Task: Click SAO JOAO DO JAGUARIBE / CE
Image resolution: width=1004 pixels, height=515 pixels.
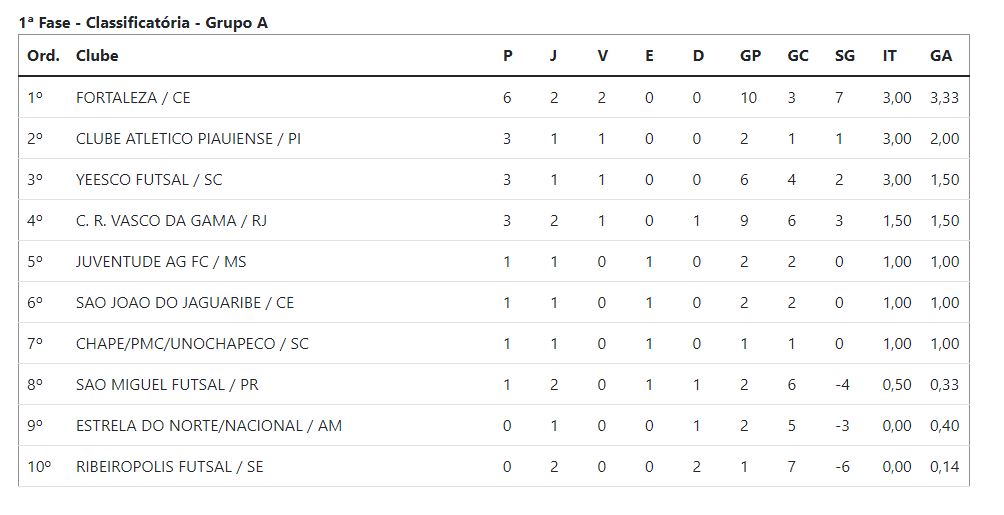Action: (185, 303)
